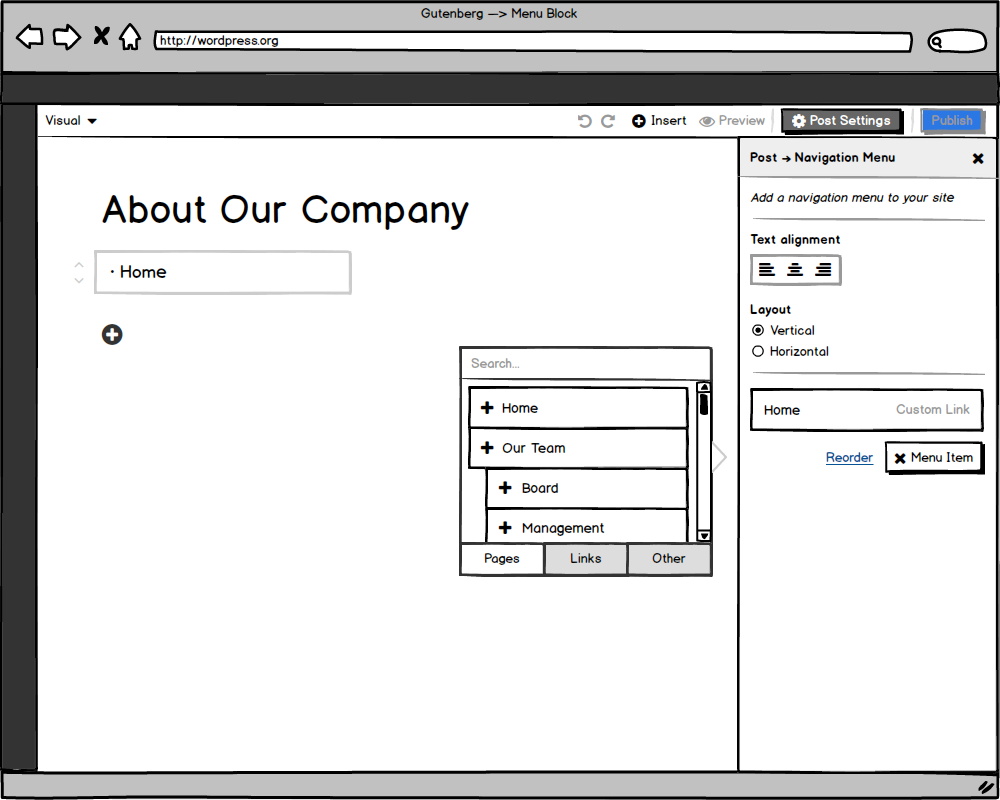Select the Vertical layout option
1000x800 pixels.
758,330
